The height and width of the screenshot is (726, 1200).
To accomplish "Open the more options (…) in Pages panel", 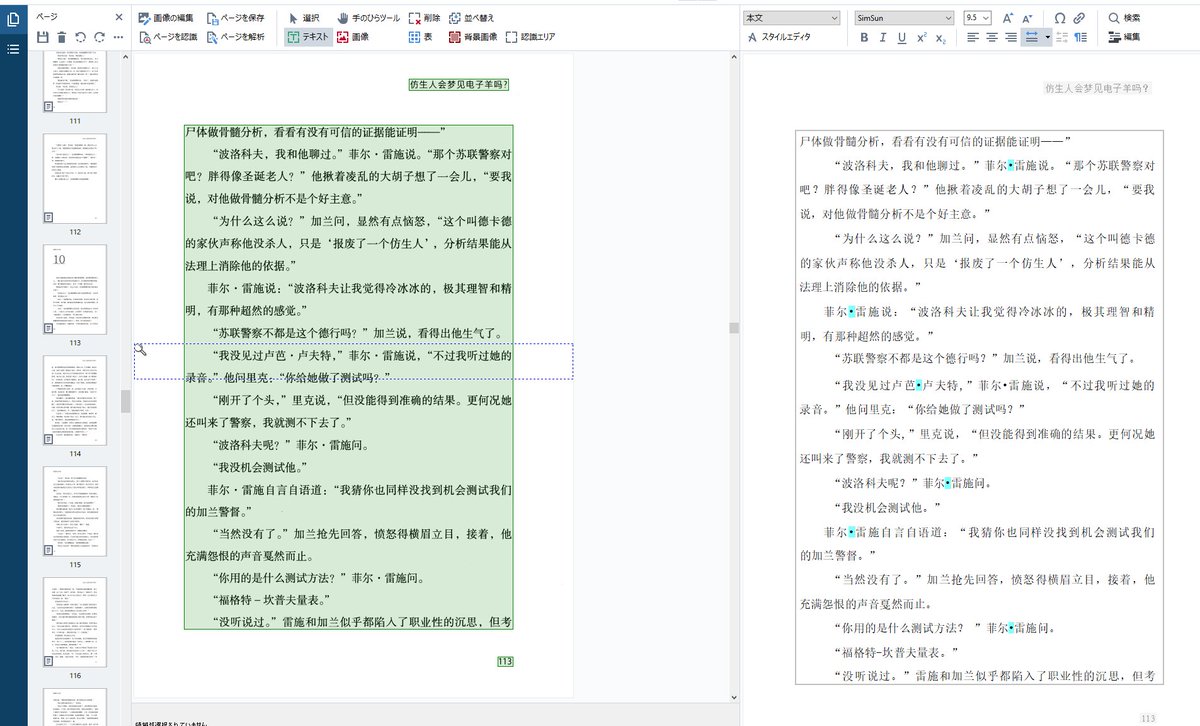I will 117,37.
